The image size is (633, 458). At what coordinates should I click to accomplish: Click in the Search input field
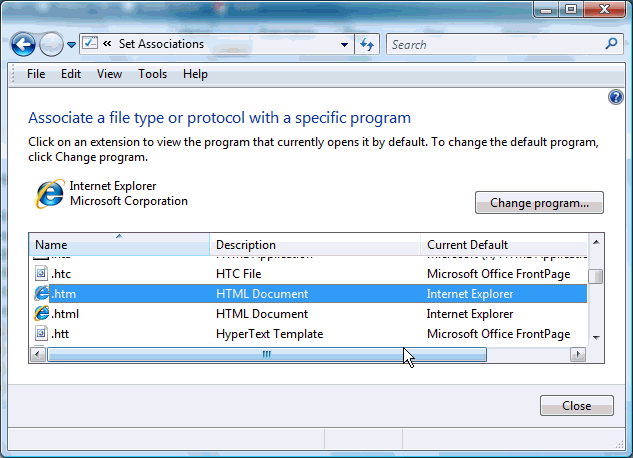click(x=495, y=44)
